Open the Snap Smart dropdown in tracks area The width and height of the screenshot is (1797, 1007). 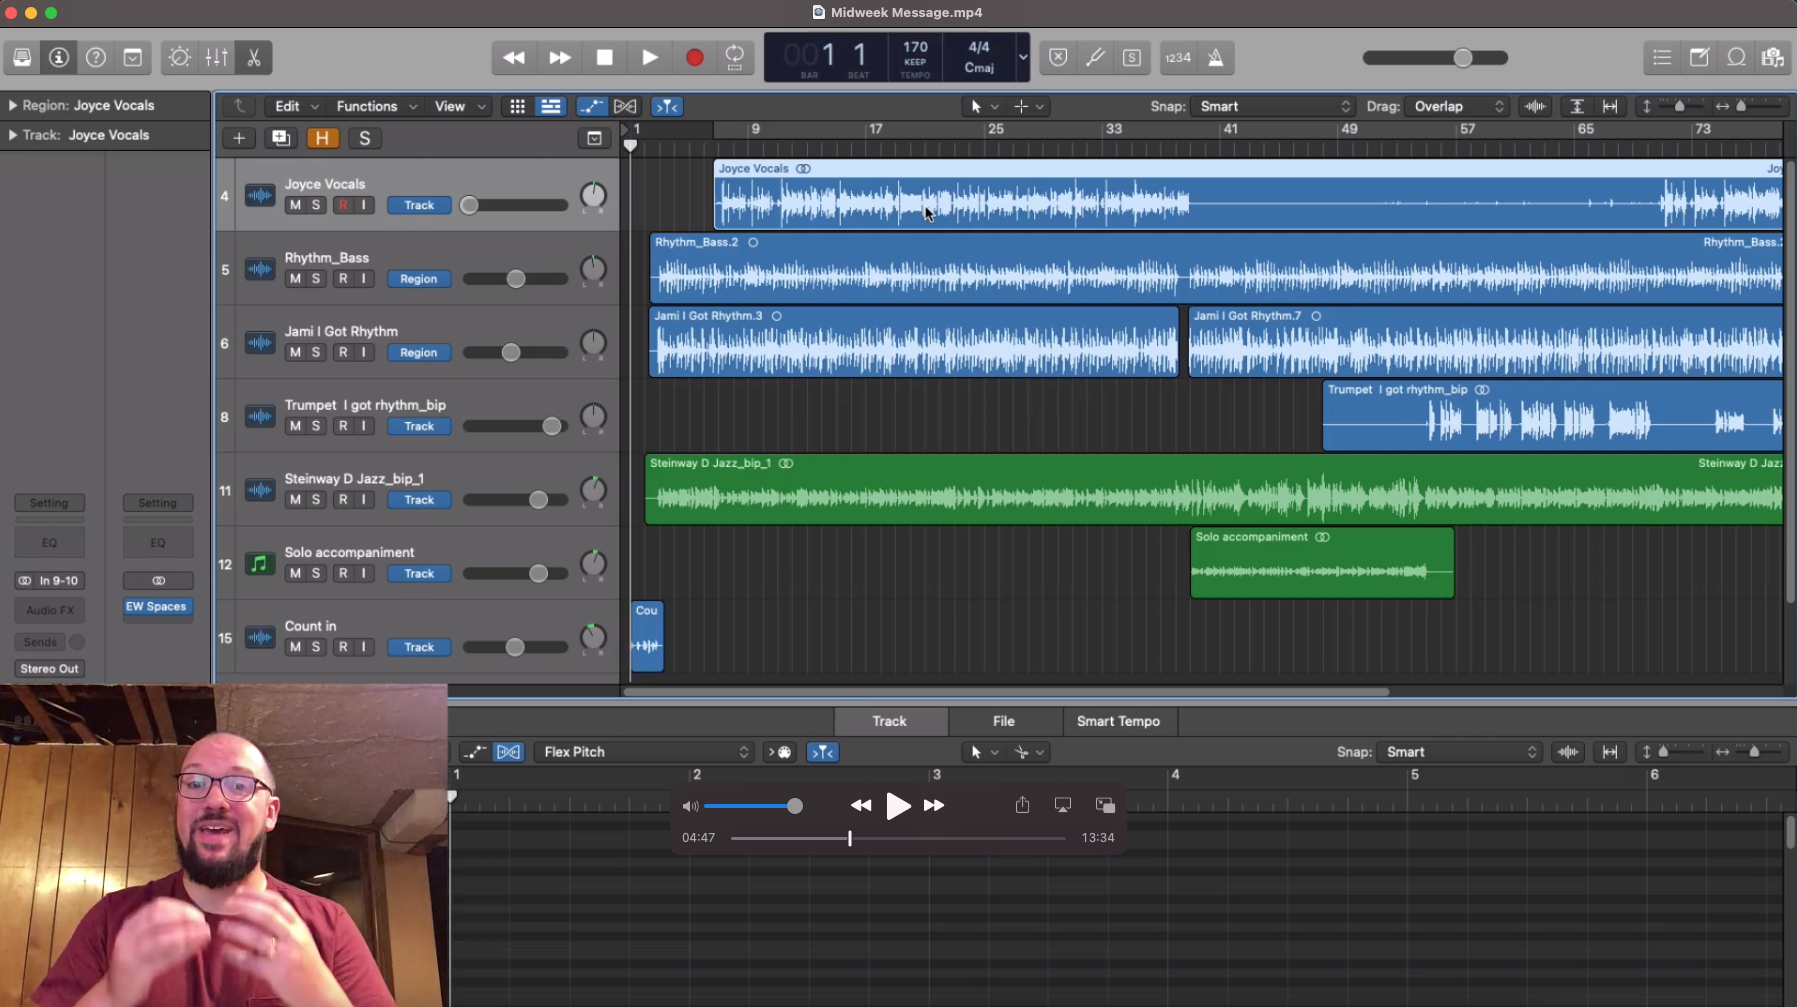[1274, 106]
